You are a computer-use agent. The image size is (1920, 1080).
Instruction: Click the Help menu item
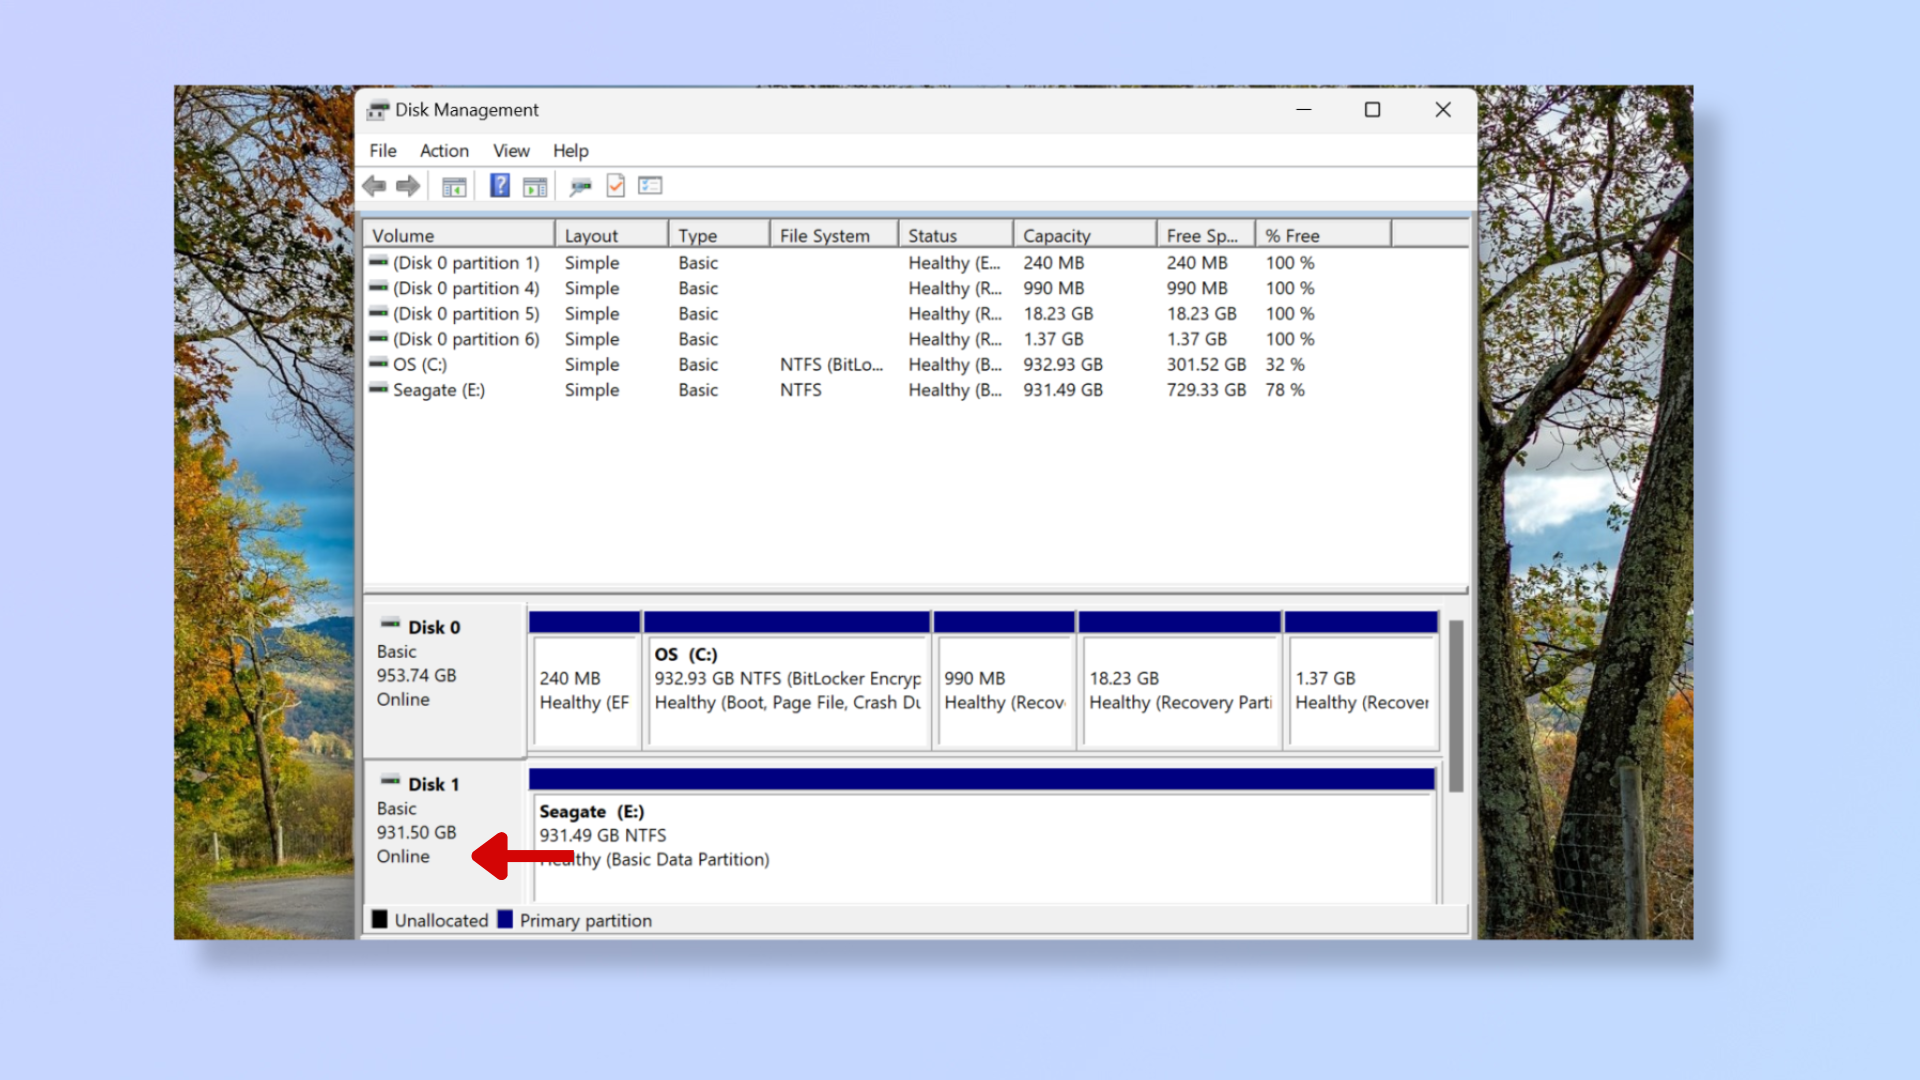coord(571,149)
